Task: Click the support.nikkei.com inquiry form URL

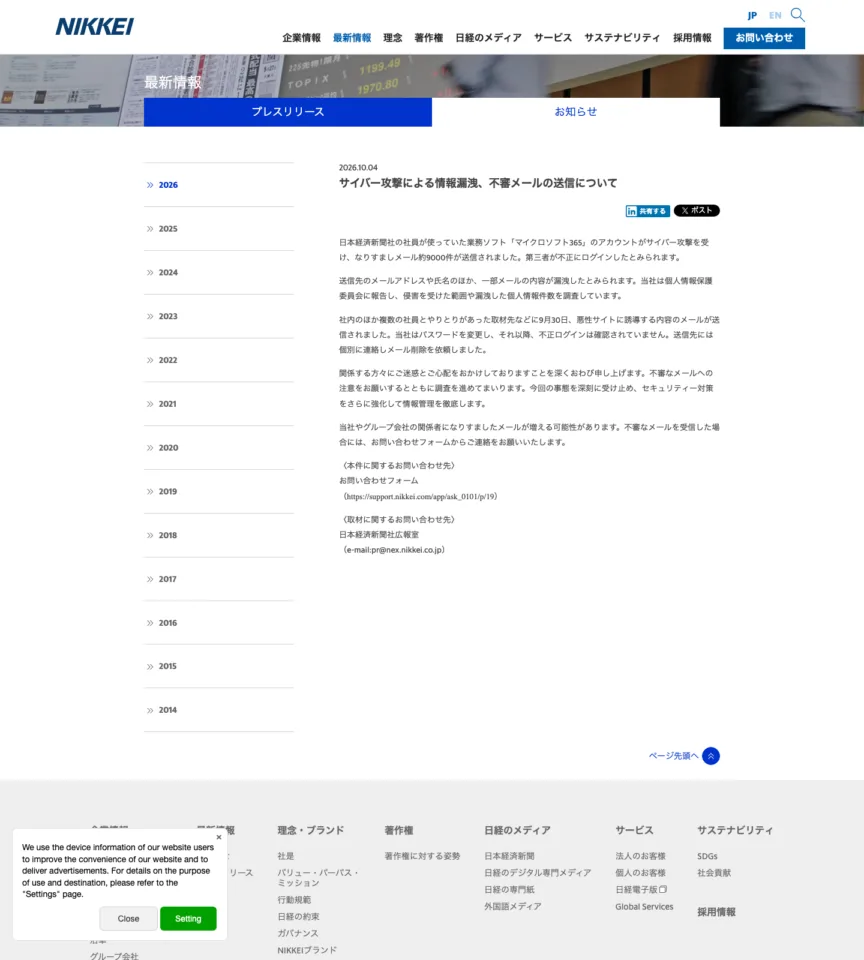Action: point(421,497)
